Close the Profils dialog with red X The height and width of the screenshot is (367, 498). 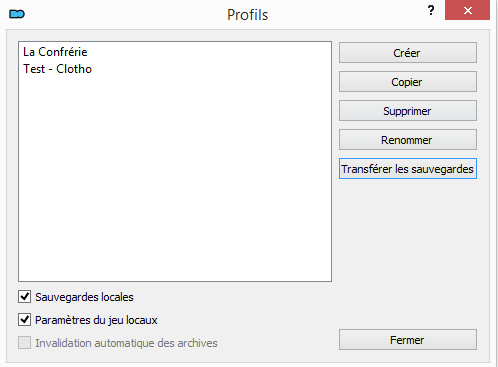pos(467,10)
